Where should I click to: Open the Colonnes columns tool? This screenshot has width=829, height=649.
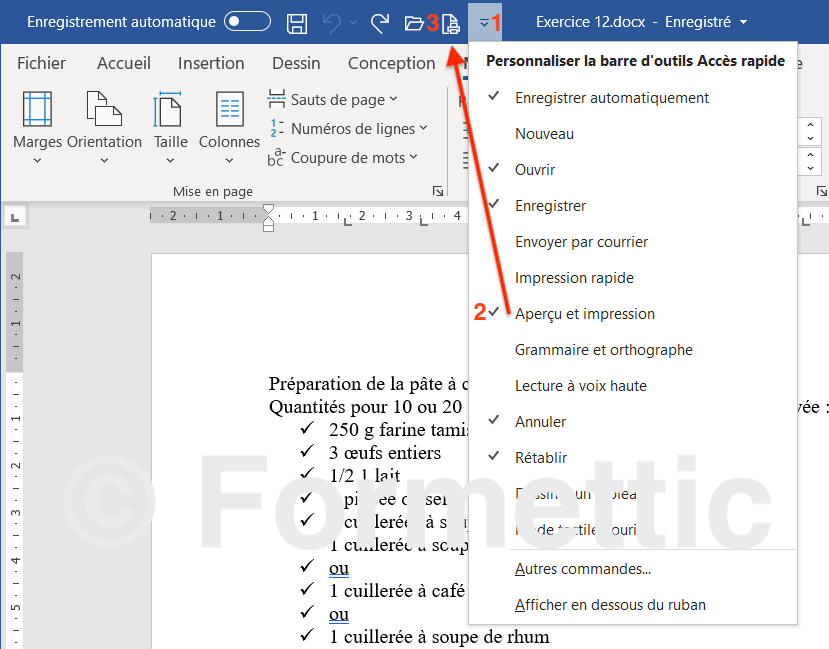point(229,125)
